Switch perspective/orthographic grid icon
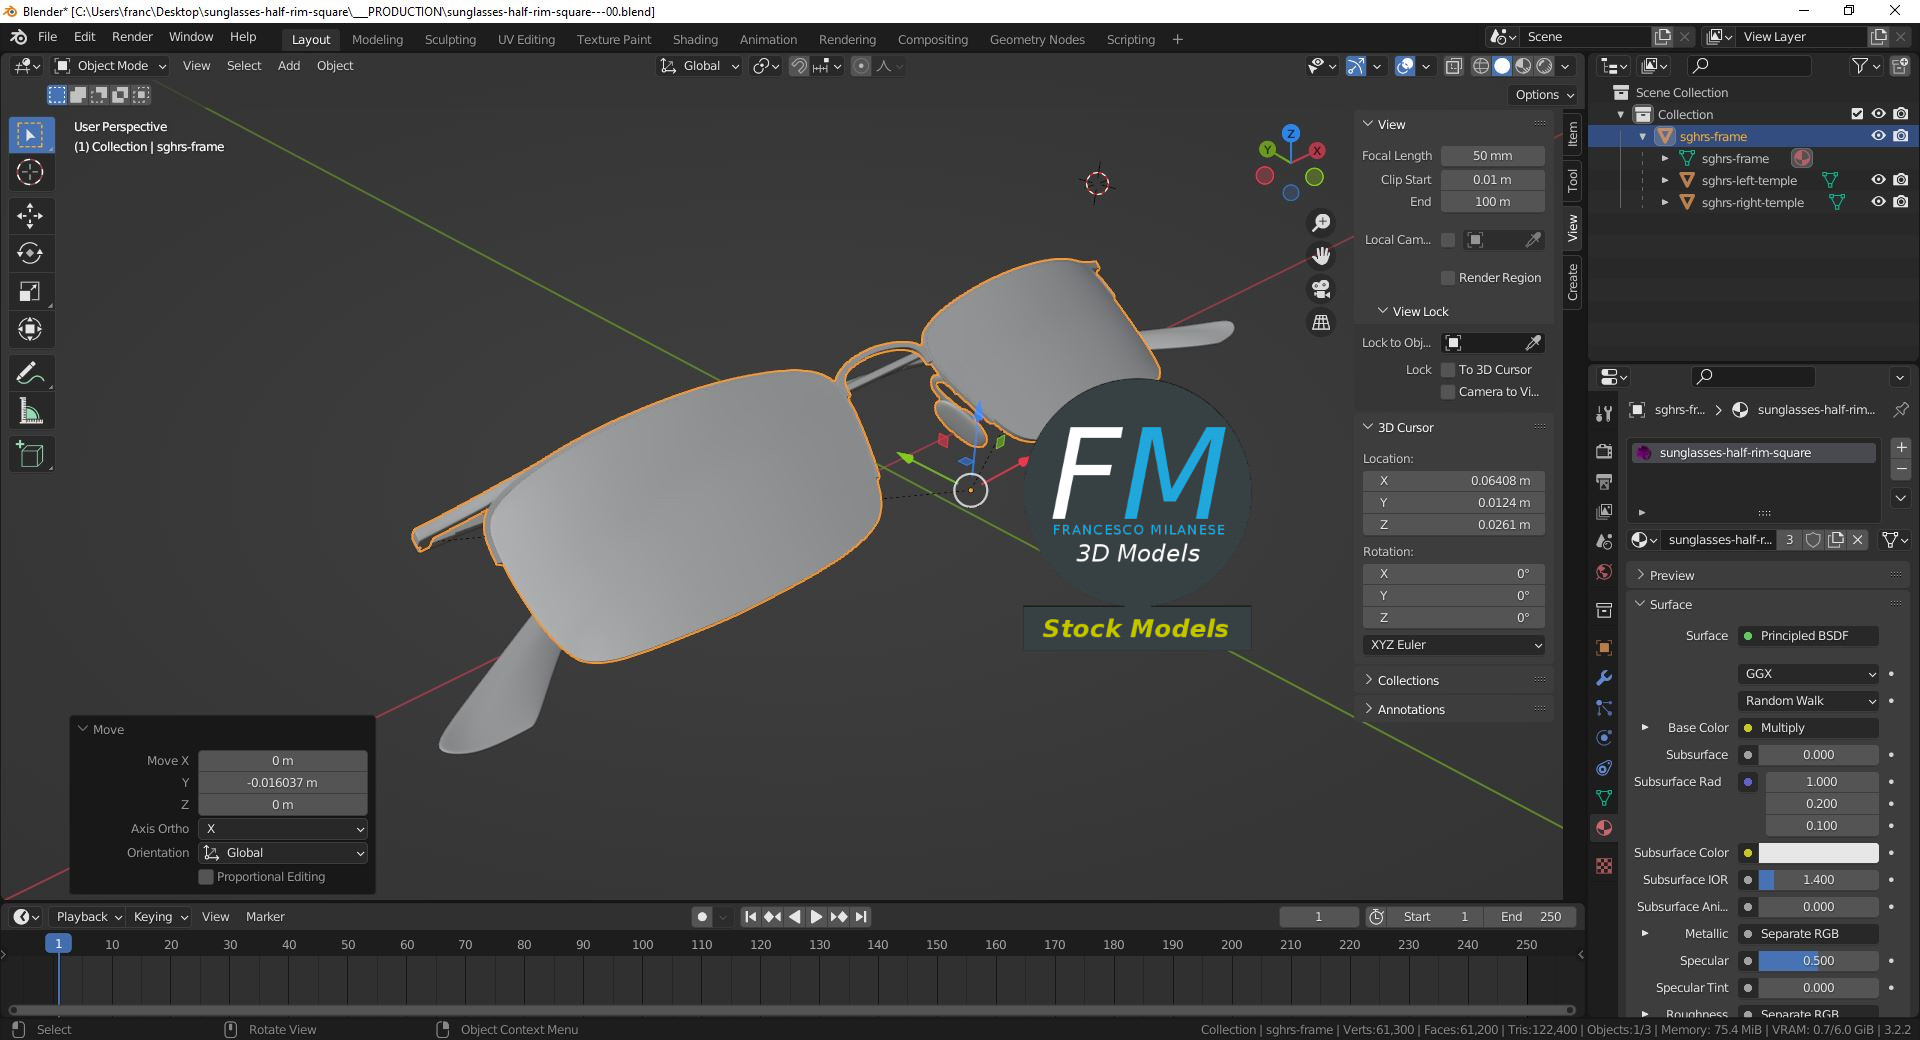The height and width of the screenshot is (1040, 1920). 1321,322
